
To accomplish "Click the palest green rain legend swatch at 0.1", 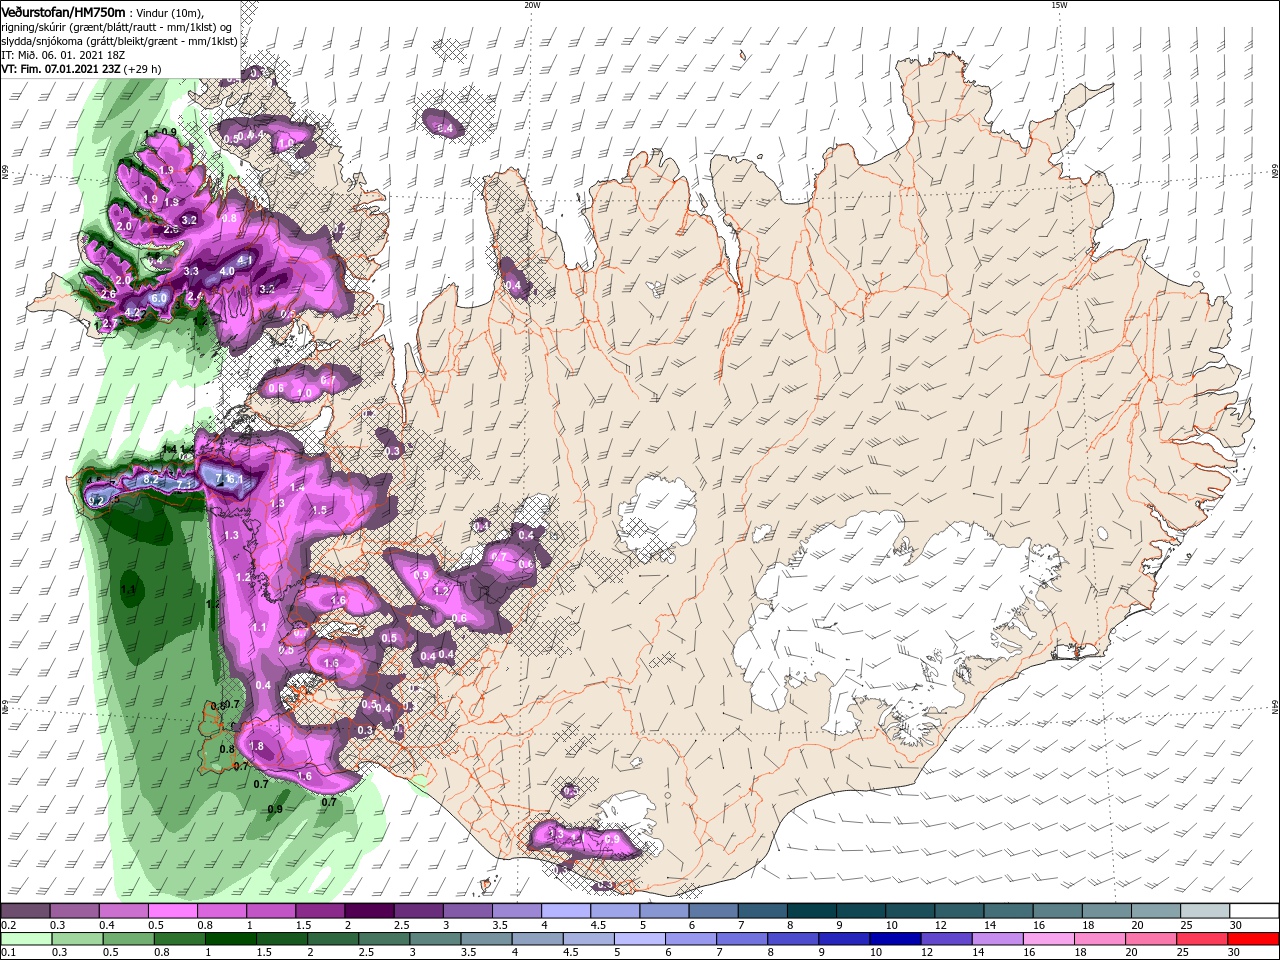I will (x=25, y=939).
